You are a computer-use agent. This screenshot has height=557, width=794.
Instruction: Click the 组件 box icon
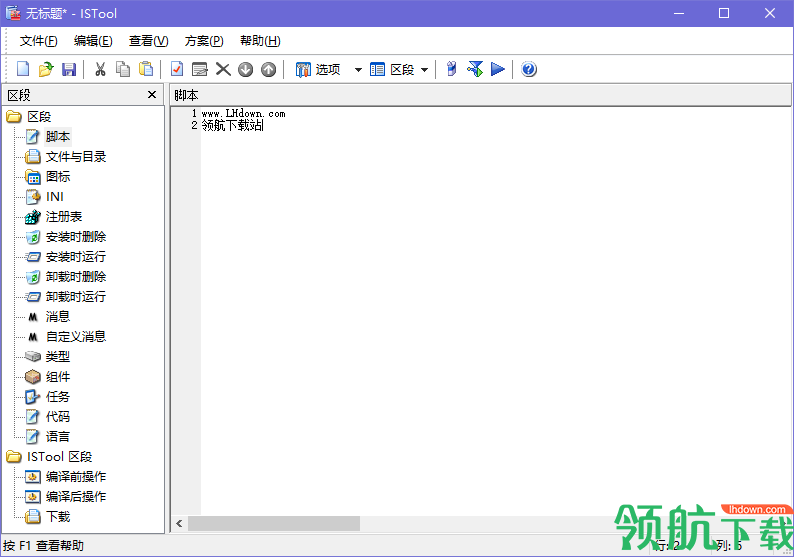(x=33, y=377)
